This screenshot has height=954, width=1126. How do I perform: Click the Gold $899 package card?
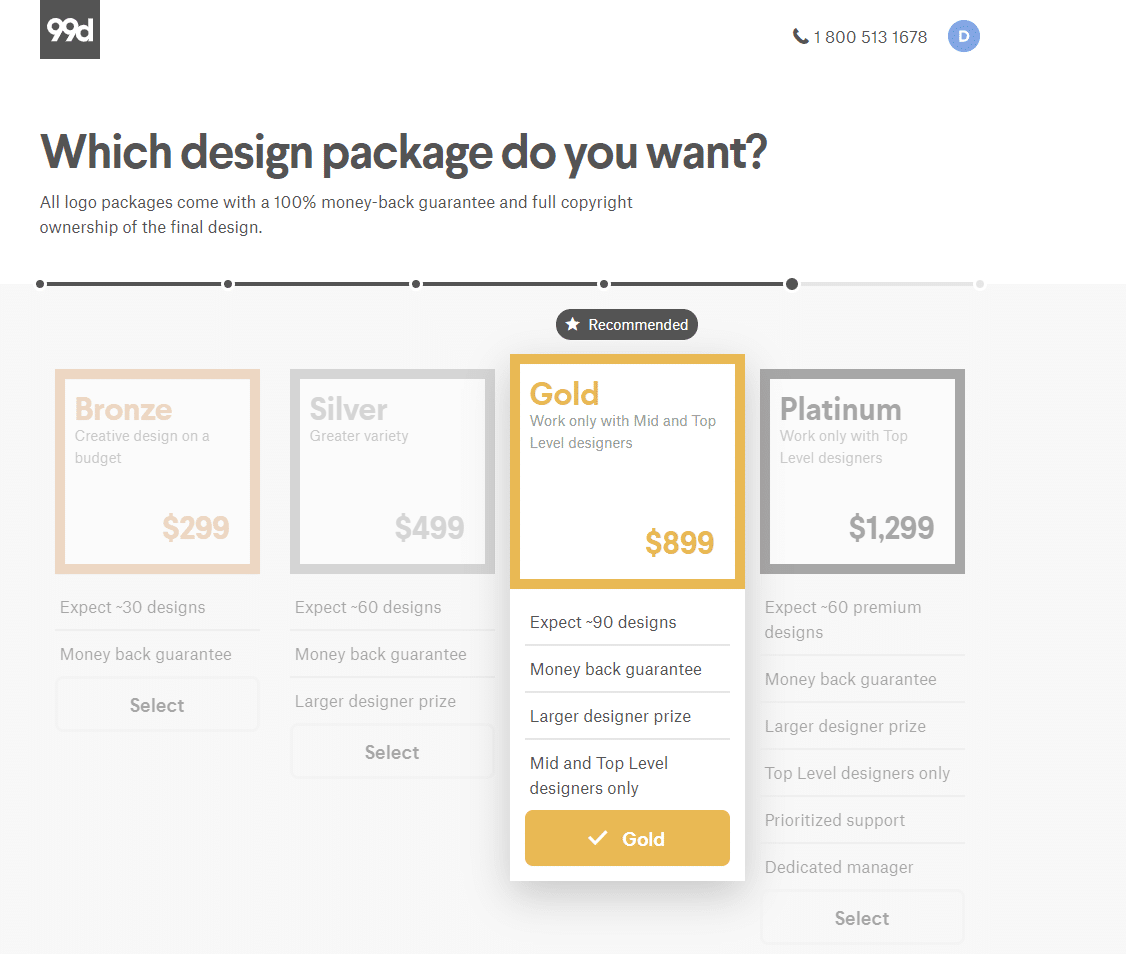pos(627,471)
